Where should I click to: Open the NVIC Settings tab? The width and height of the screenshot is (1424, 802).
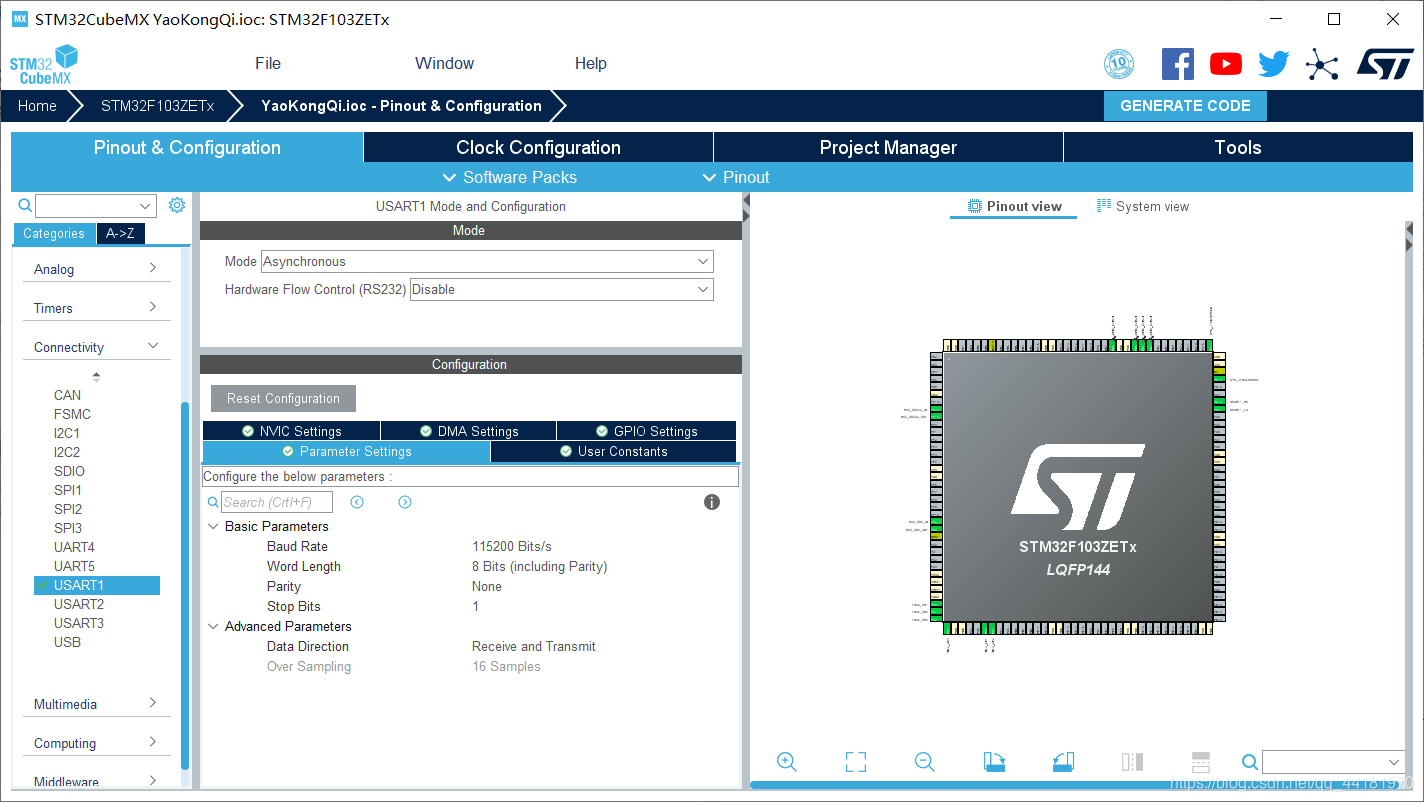pos(291,431)
